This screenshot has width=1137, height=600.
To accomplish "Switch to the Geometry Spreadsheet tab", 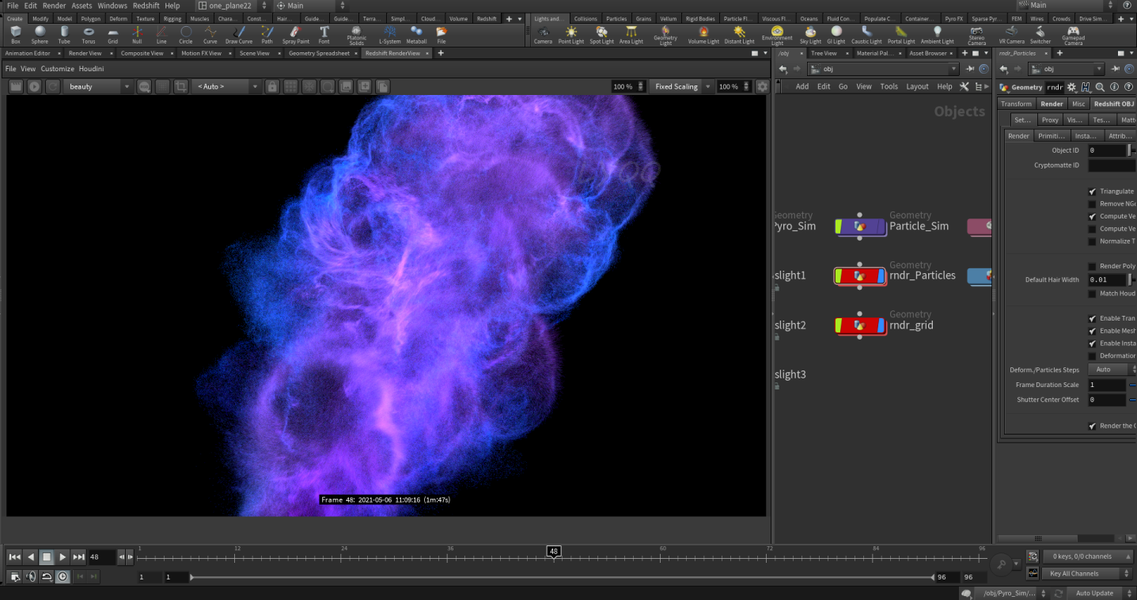I will pos(318,53).
